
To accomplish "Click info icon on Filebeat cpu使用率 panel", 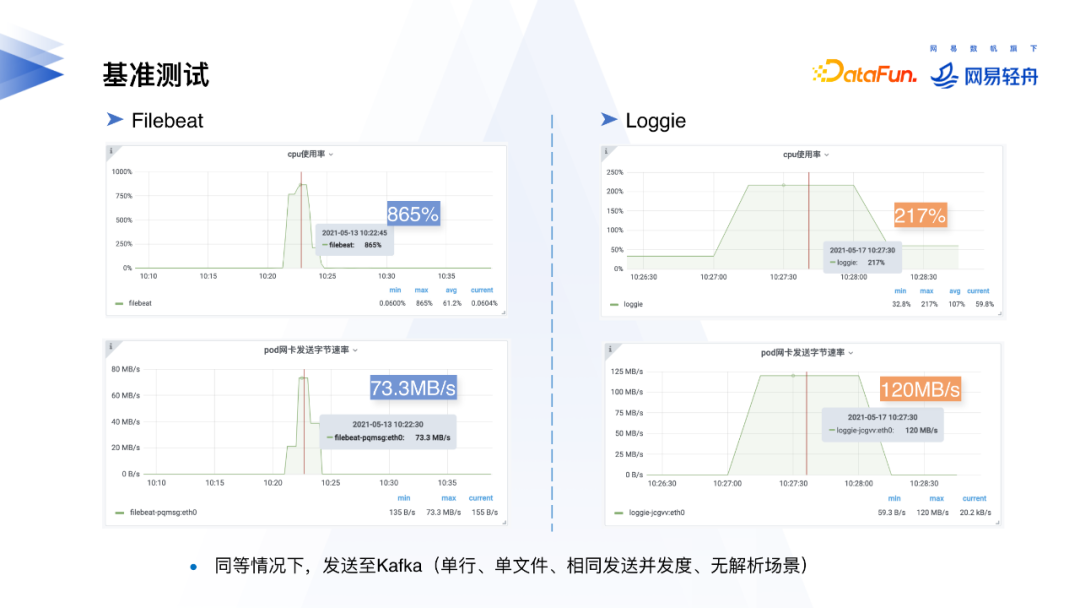I will [111, 151].
